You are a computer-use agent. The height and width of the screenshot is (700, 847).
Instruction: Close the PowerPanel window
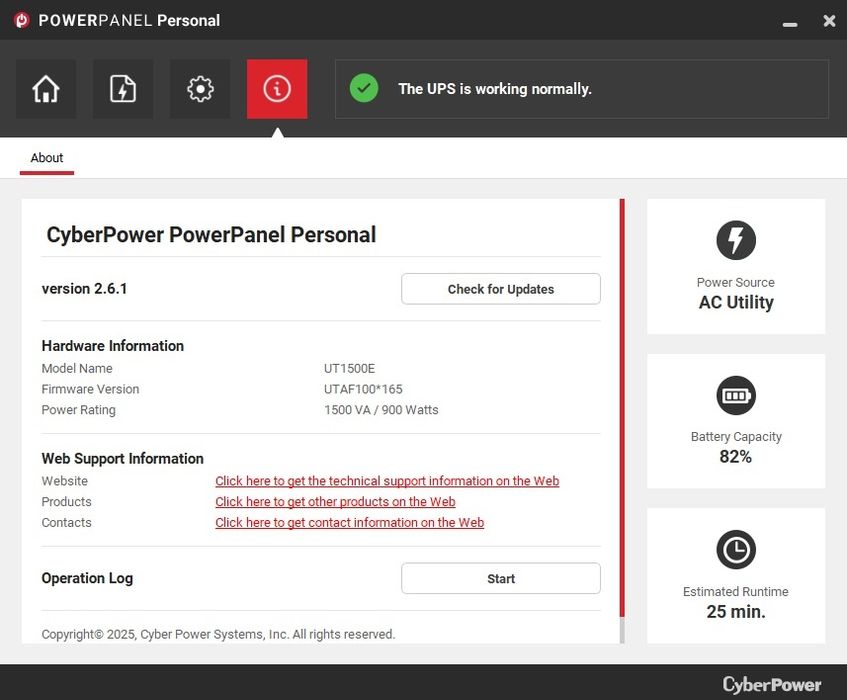(829, 21)
